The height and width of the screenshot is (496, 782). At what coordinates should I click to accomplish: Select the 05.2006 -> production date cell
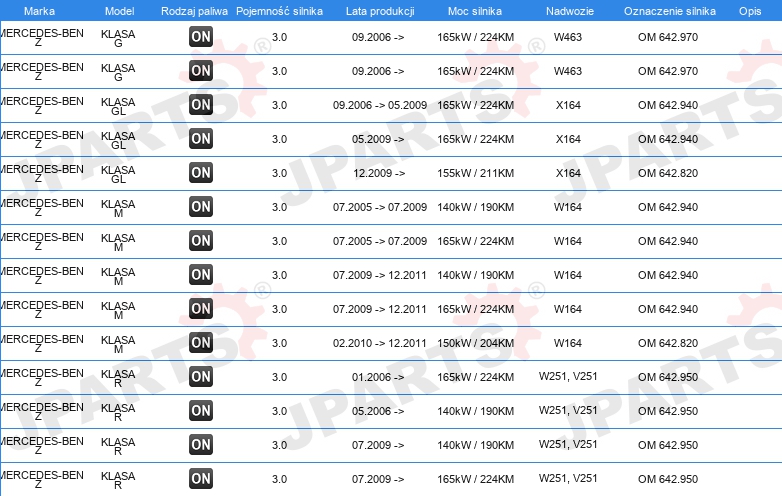[378, 411]
